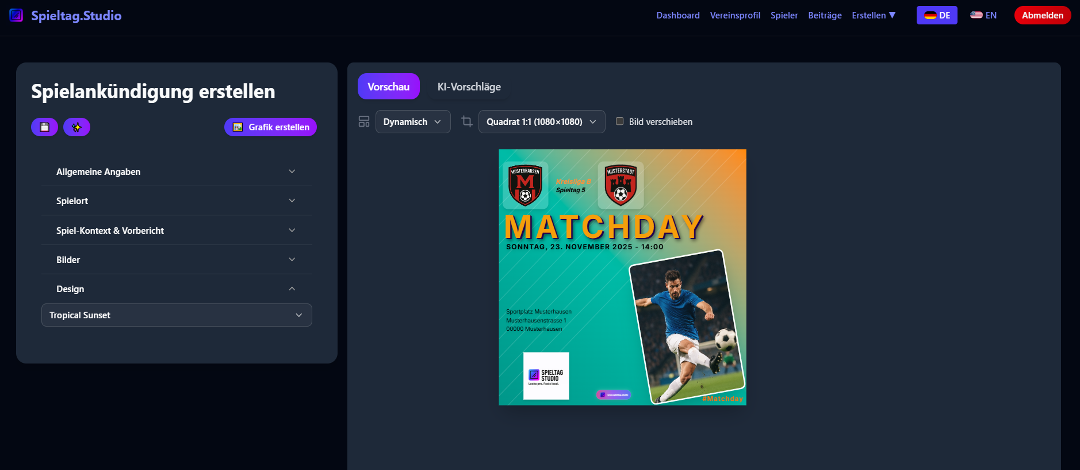Expand Spiel-Kontext & Vorbericht section
Viewport: 1080px width, 470px height.
click(176, 230)
